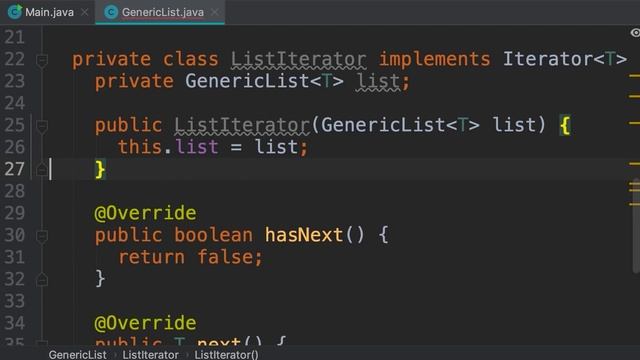Image resolution: width=640 pixels, height=360 pixels.
Task: Toggle the inspections eye icon
Action: [635, 33]
